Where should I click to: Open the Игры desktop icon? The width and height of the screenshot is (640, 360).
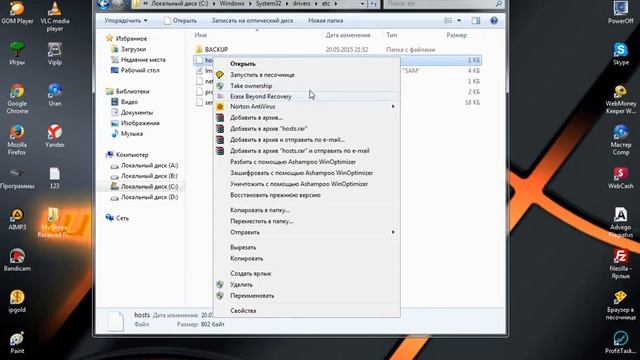tap(17, 53)
